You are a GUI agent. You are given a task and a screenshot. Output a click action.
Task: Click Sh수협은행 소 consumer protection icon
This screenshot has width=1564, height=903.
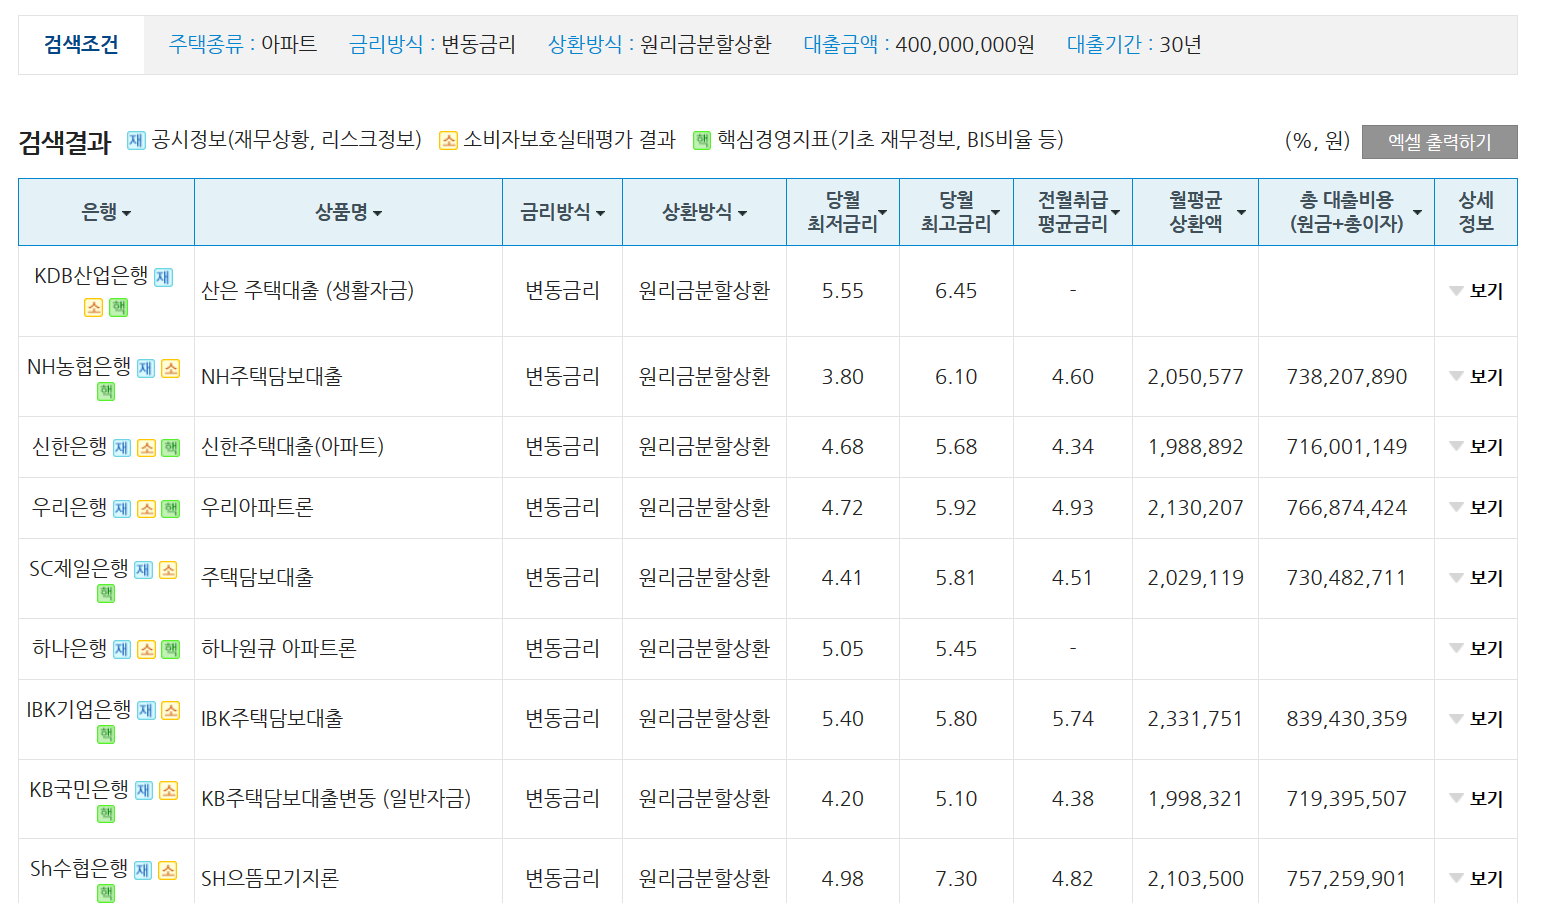[169, 870]
